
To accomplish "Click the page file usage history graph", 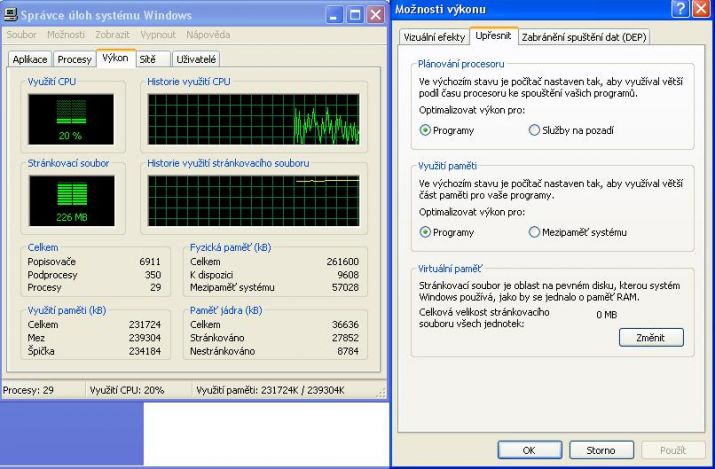I will 254,201.
